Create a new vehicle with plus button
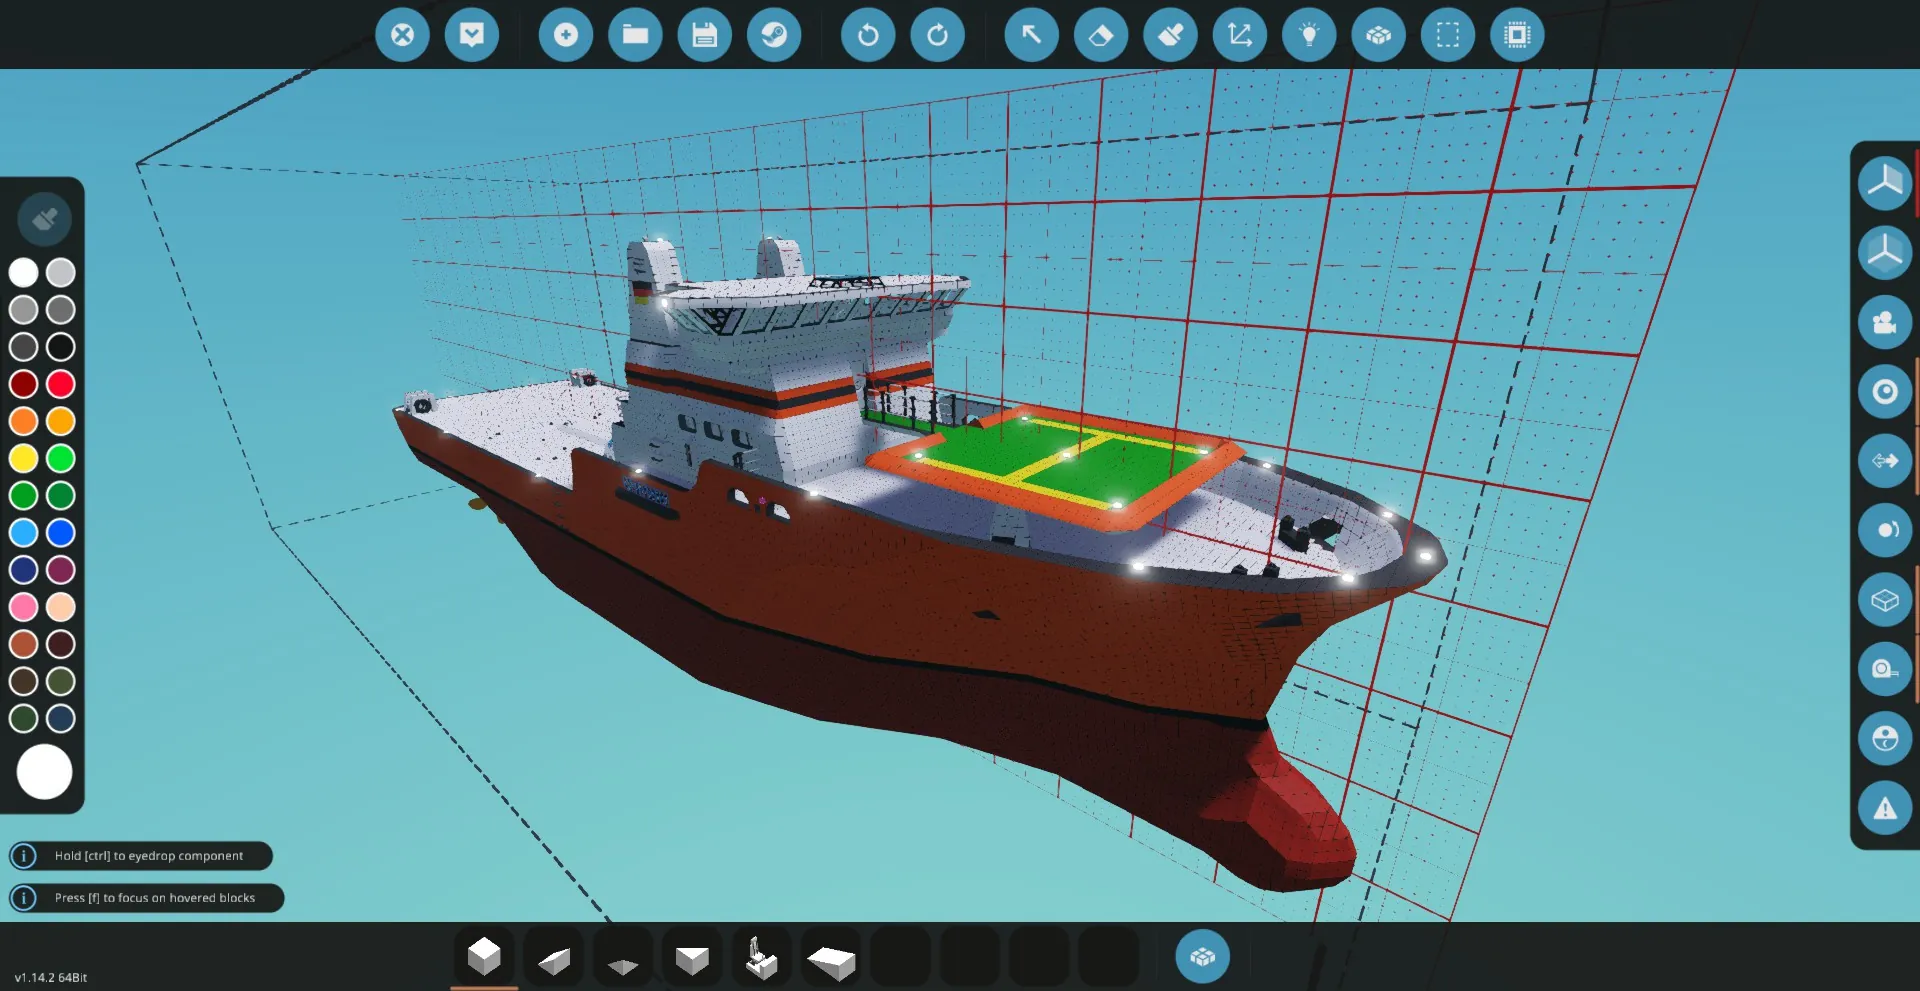 pyautogui.click(x=566, y=35)
